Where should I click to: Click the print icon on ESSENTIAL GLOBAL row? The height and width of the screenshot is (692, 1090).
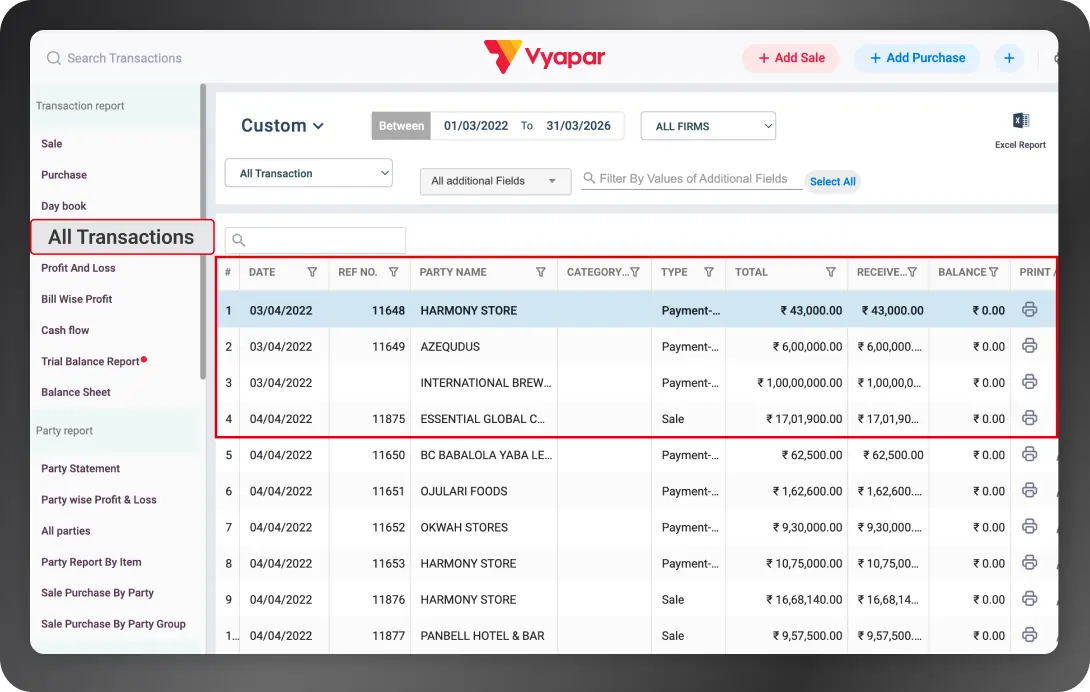[x=1030, y=418]
